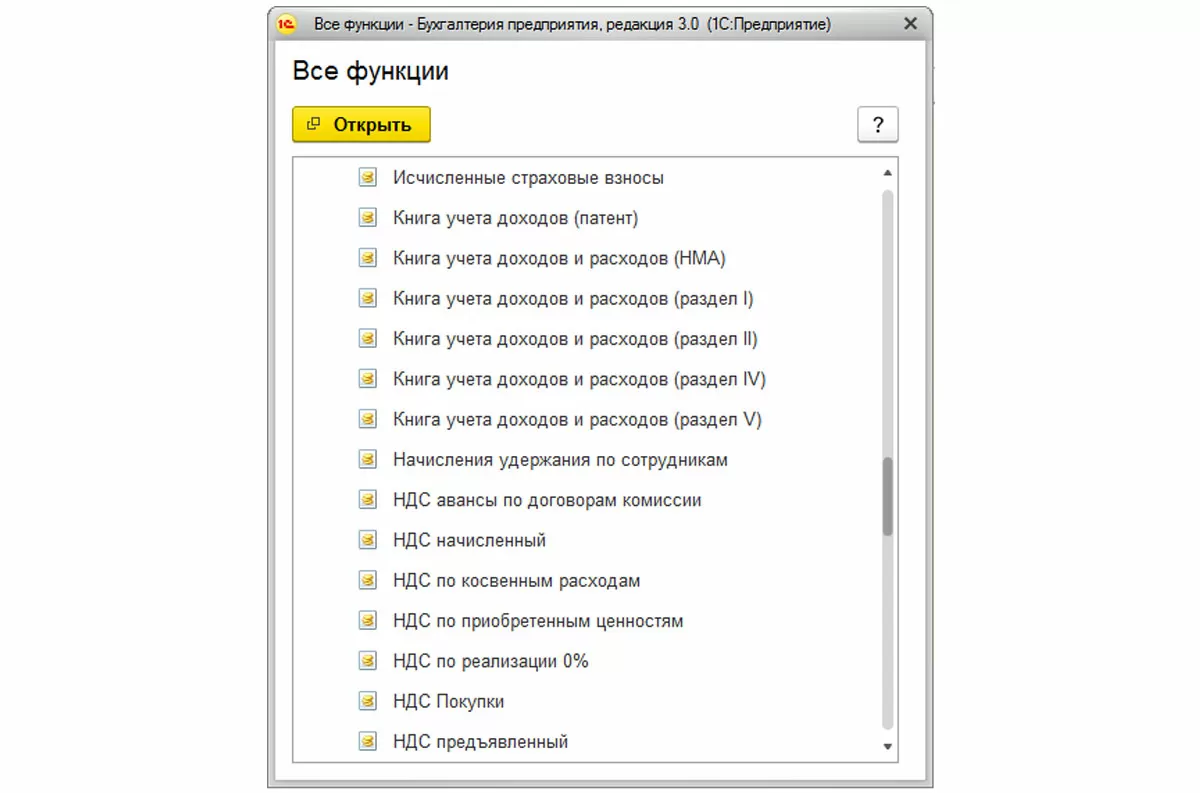Click the icon next to НДС по реализации 0%
1200x793 pixels.
368,661
